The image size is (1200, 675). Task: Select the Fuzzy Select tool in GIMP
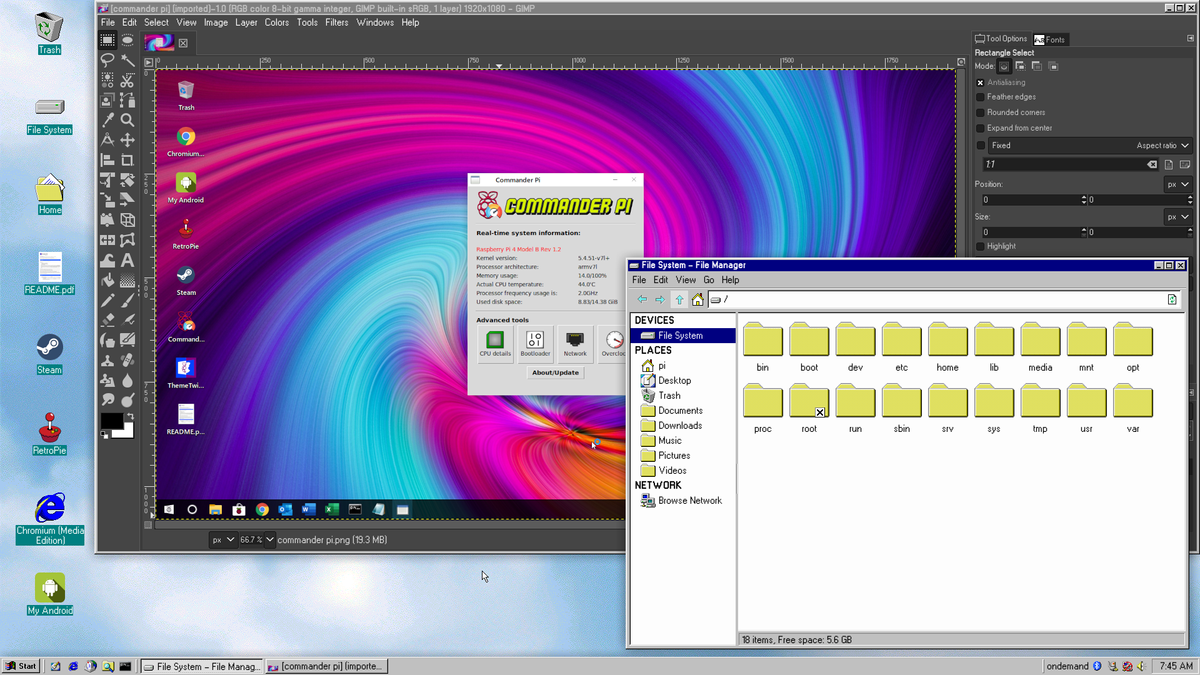pyautogui.click(x=127, y=61)
